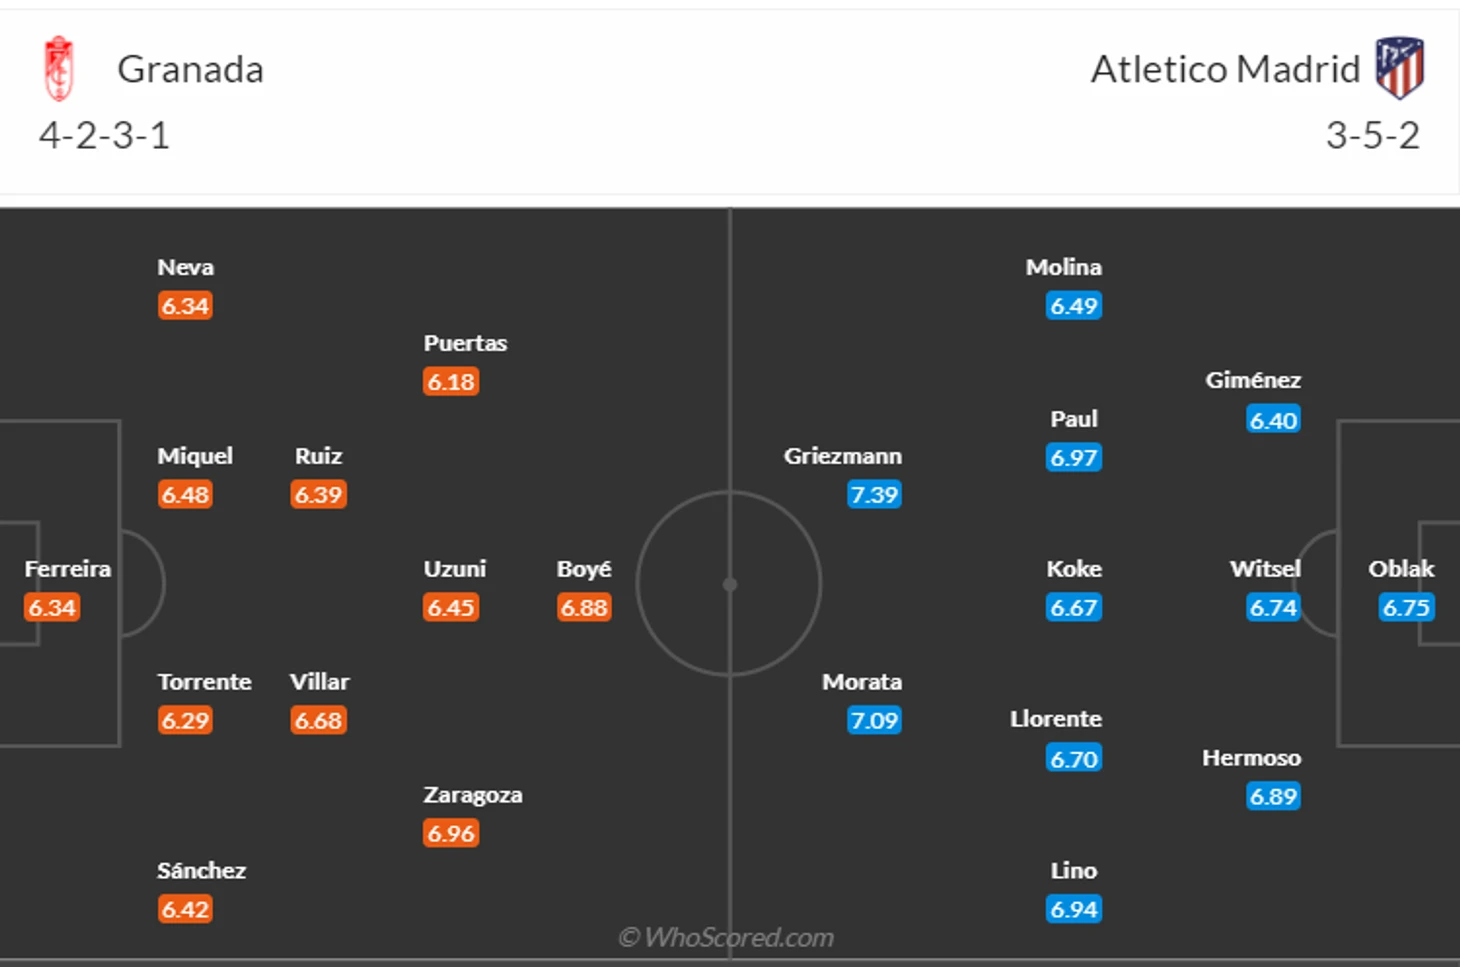Click Hermoso's 6.89 rating badge
The width and height of the screenshot is (1460, 967).
[1273, 797]
